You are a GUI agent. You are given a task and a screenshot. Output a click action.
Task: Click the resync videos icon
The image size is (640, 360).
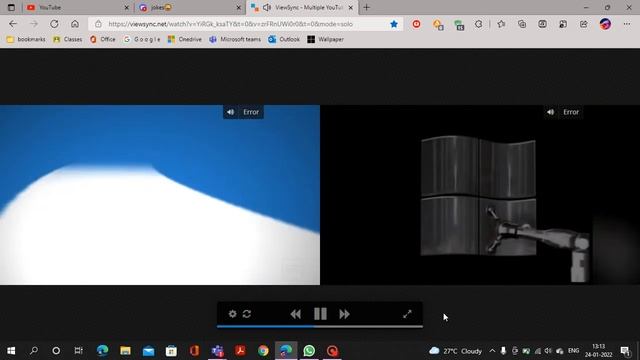pos(247,314)
